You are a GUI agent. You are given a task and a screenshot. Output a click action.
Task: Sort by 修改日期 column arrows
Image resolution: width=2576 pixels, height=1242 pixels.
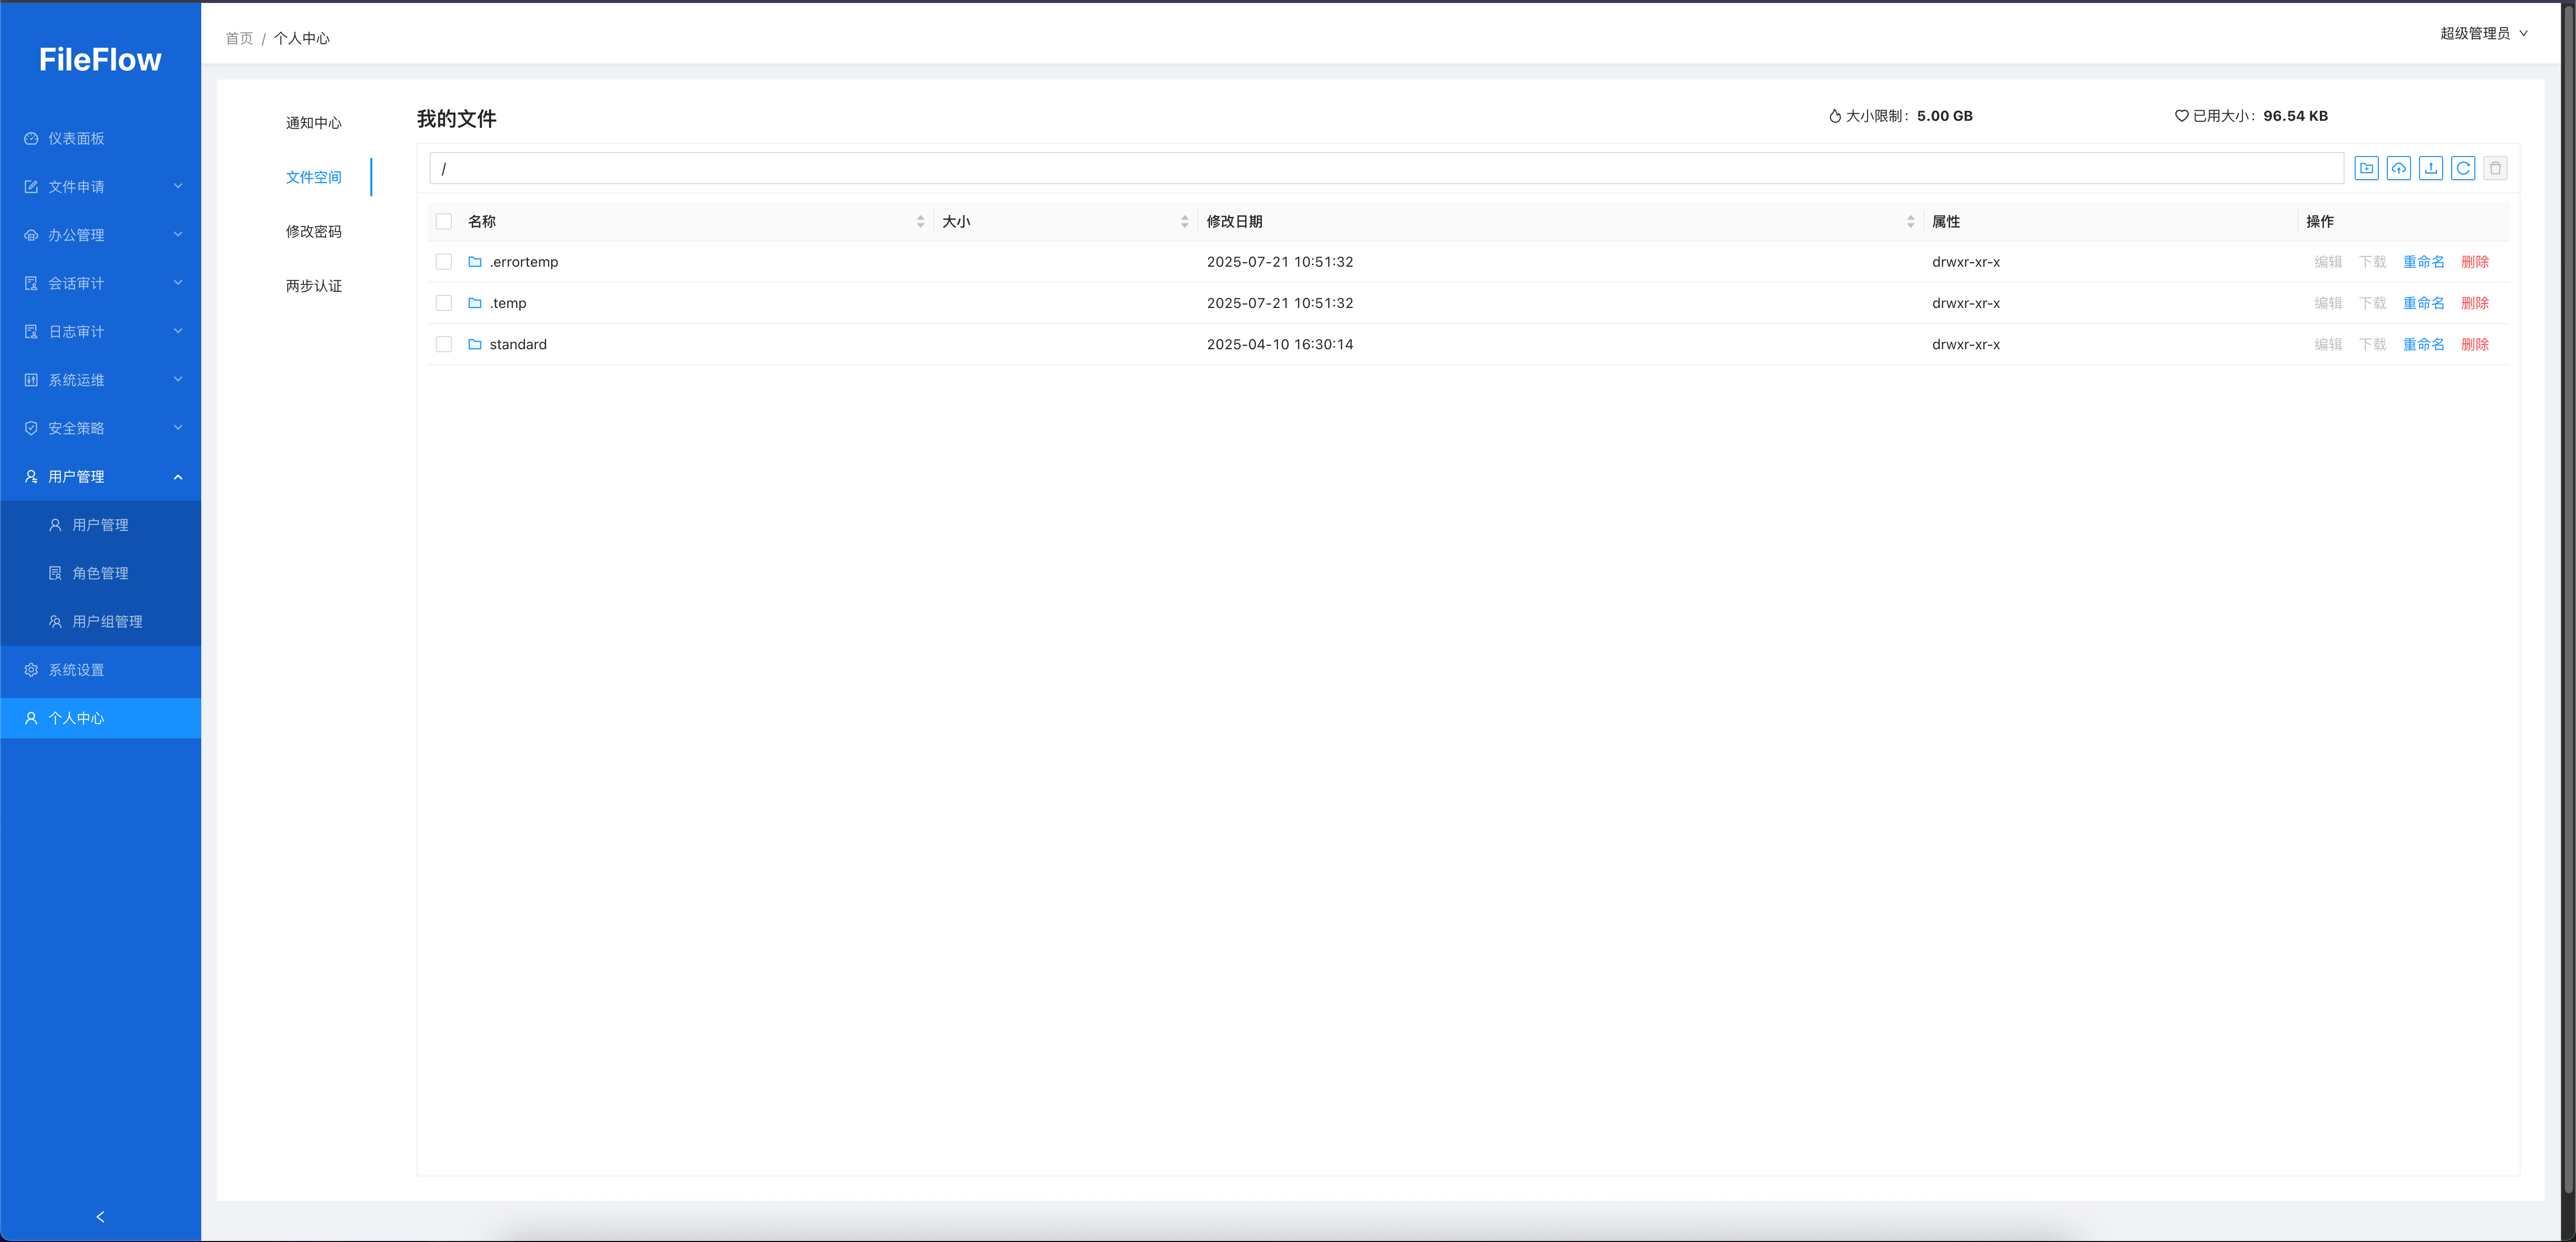pos(1910,222)
